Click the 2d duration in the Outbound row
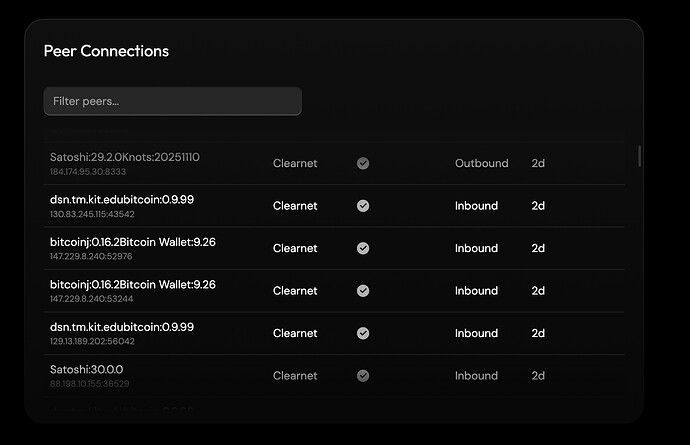Image resolution: width=690 pixels, height=445 pixels. (x=538, y=163)
